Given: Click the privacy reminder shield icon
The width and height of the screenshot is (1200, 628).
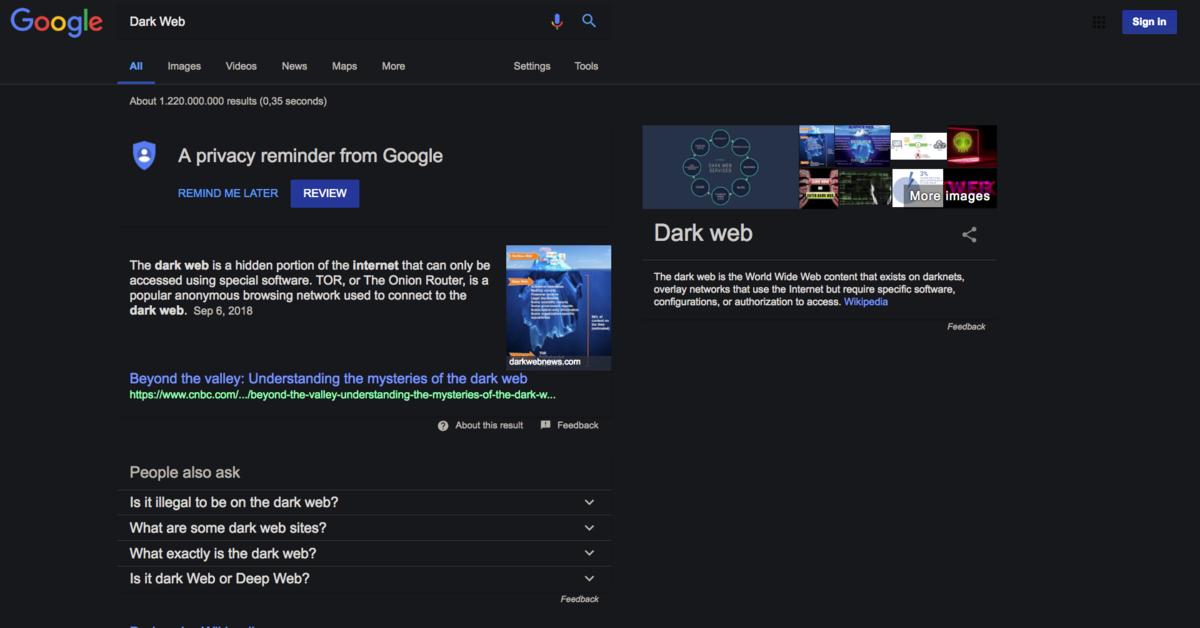Looking at the screenshot, I should pos(144,155).
